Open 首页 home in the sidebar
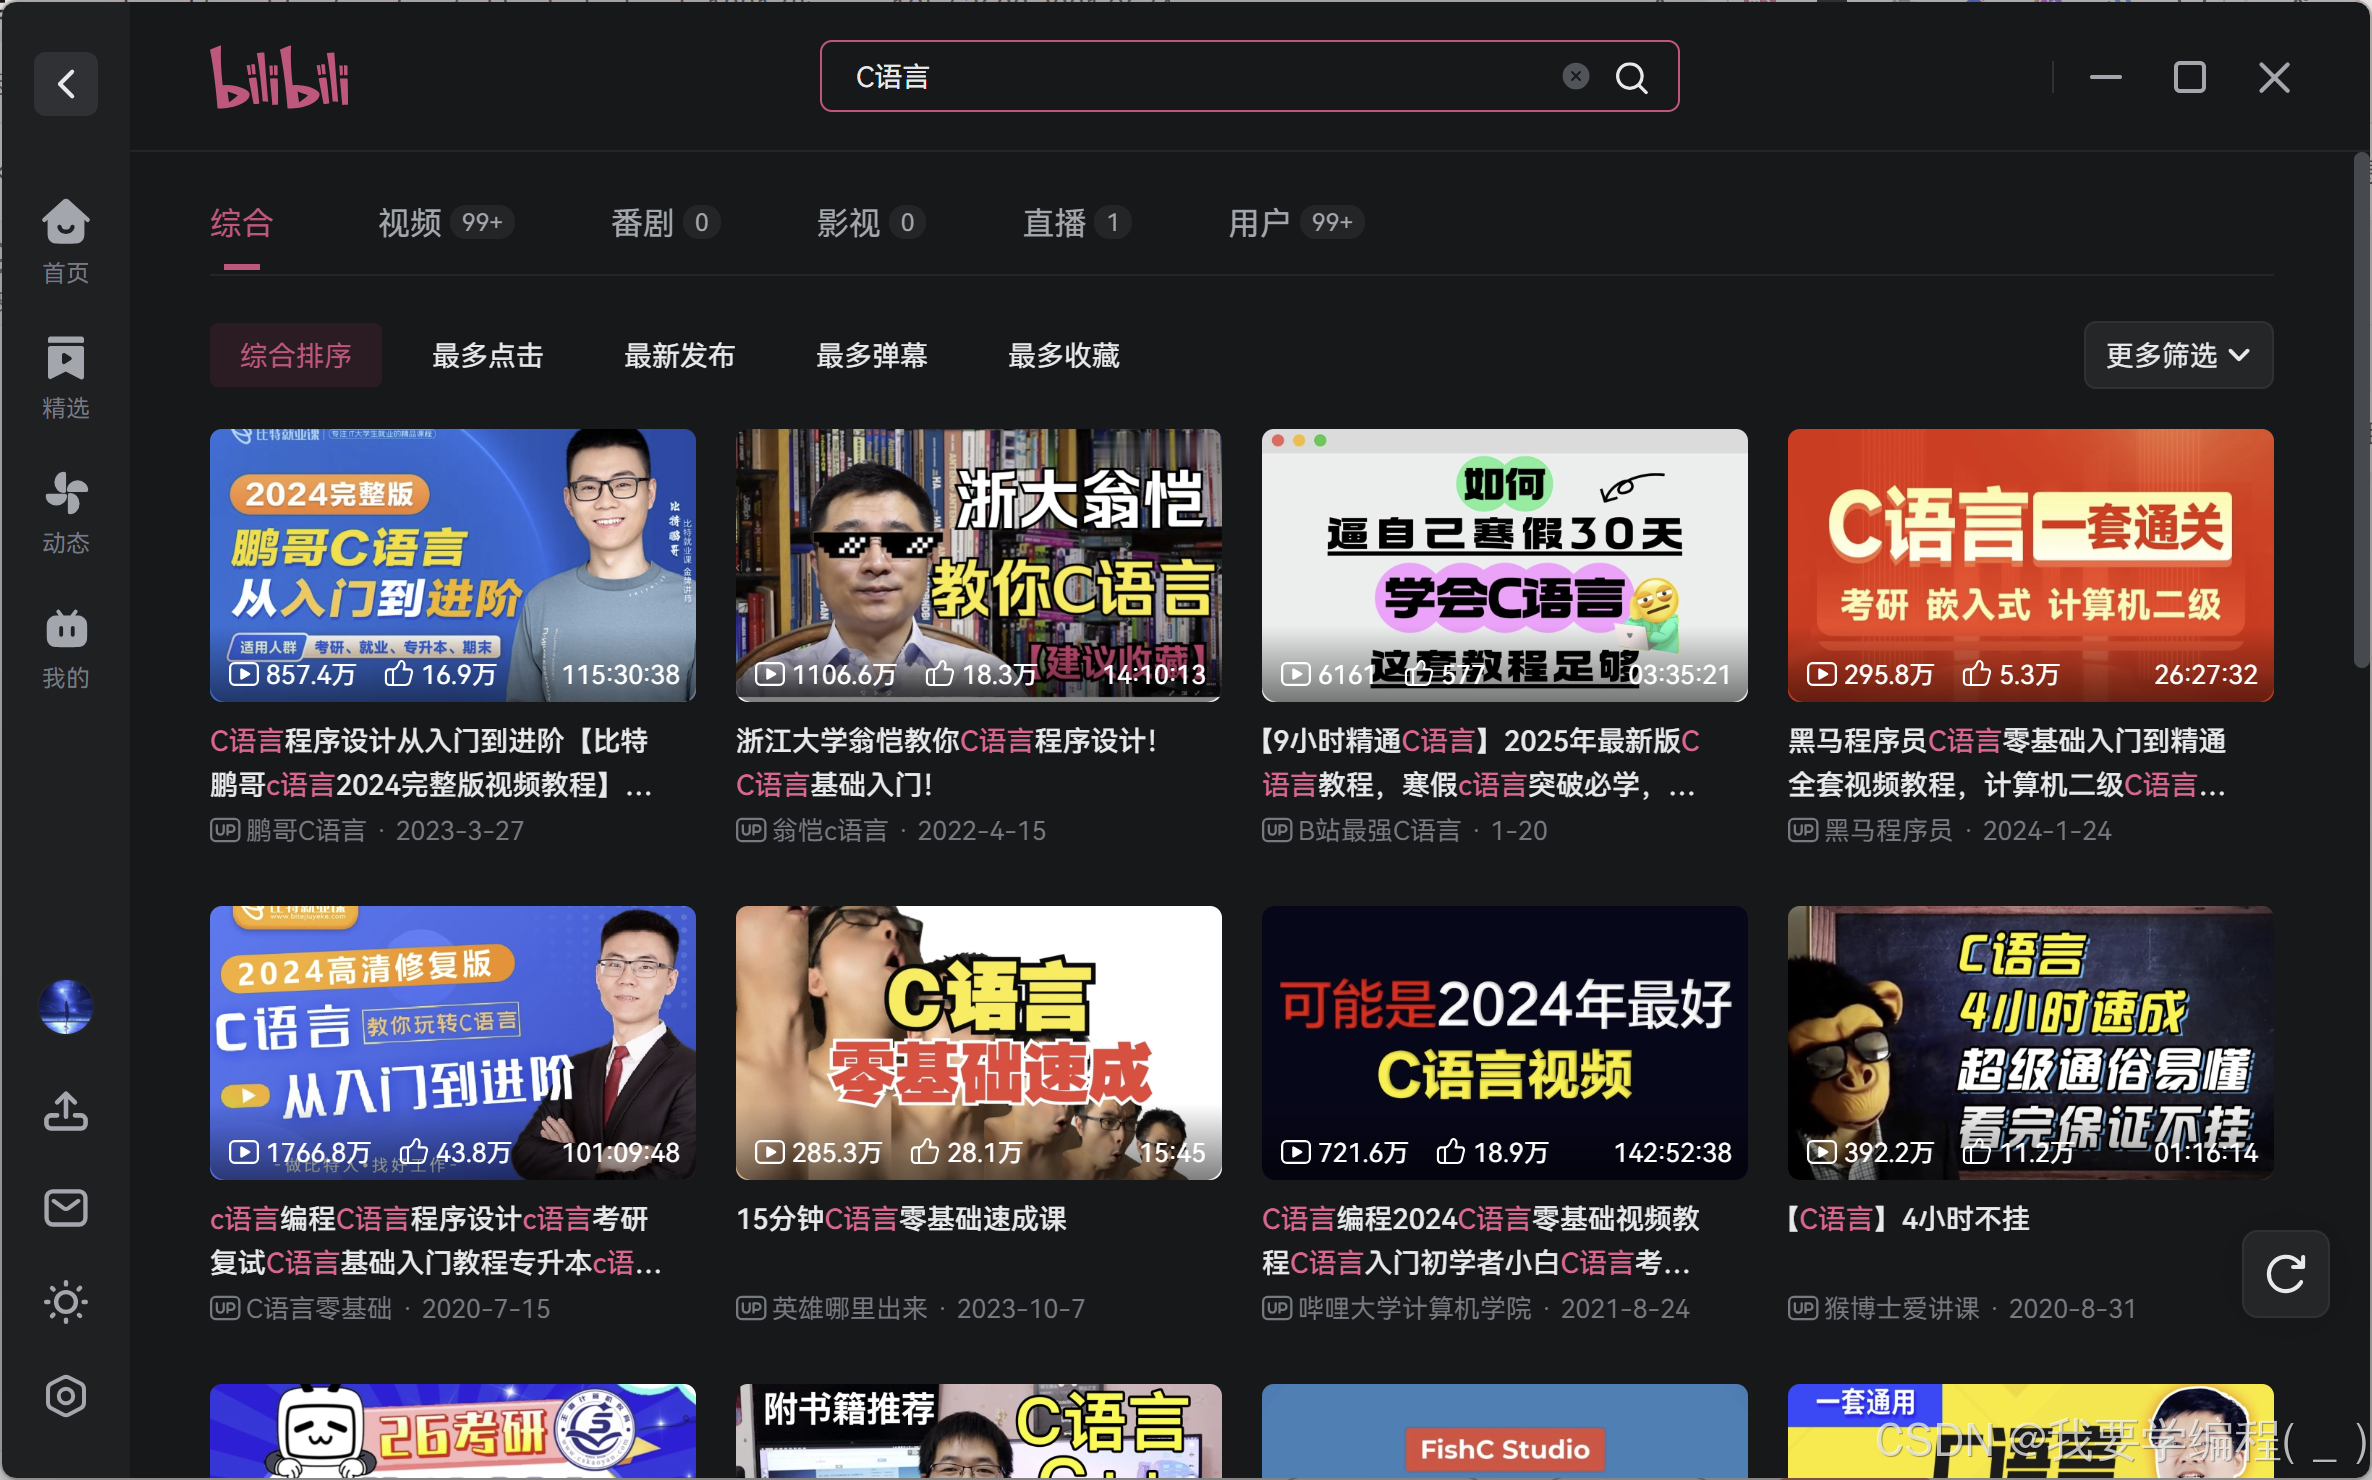This screenshot has height=1480, width=2372. 66,241
